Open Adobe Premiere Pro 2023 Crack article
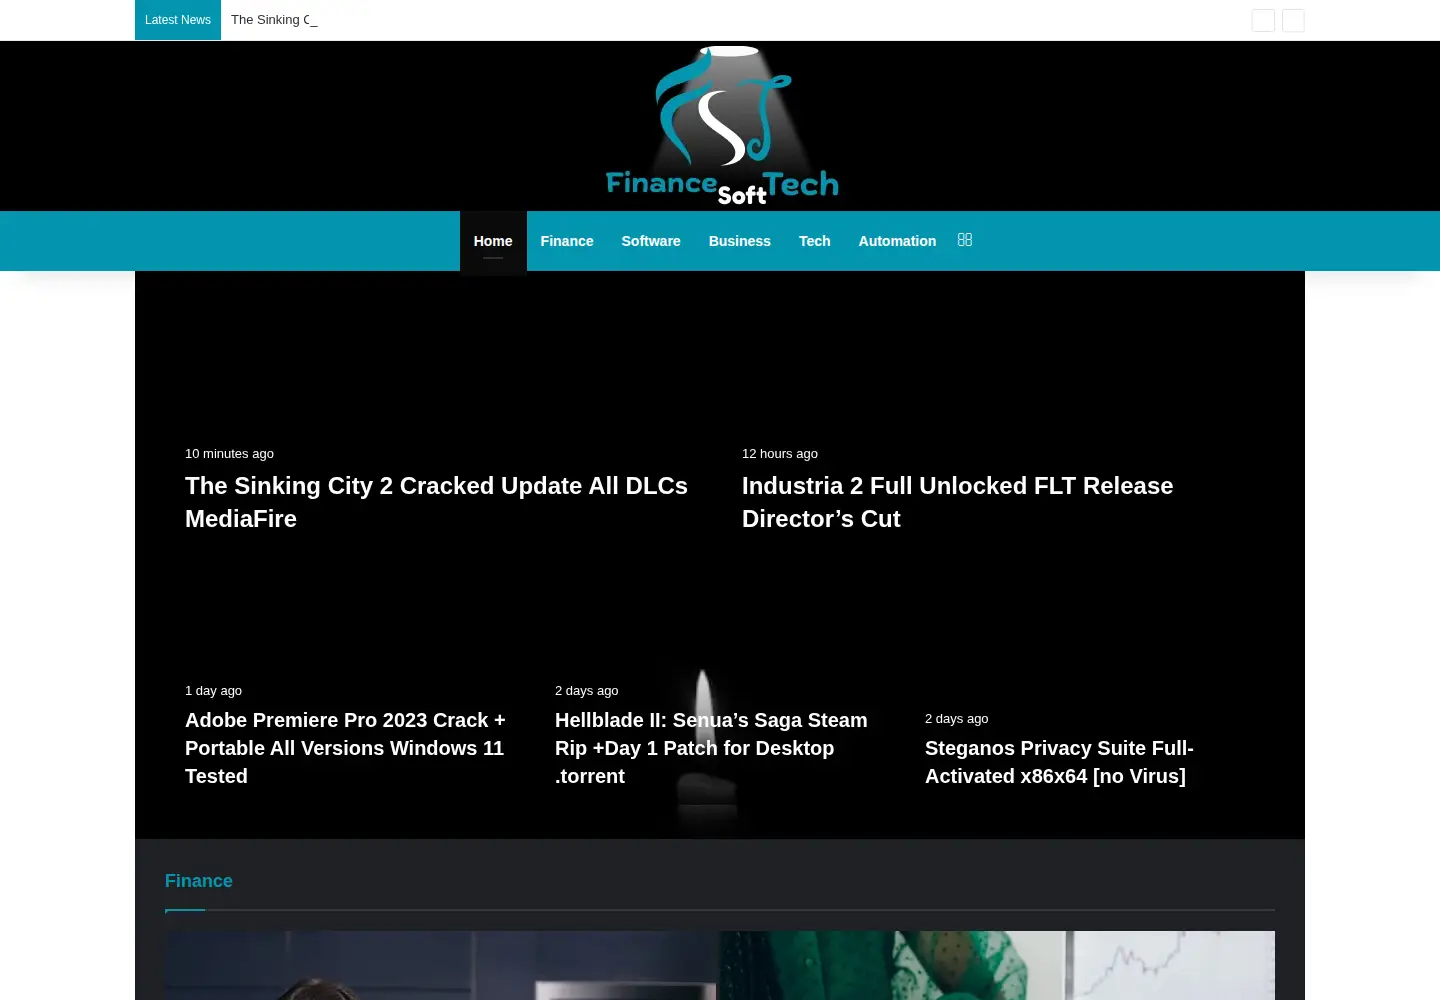Screen dimensions: 1440x1000 click(x=345, y=748)
